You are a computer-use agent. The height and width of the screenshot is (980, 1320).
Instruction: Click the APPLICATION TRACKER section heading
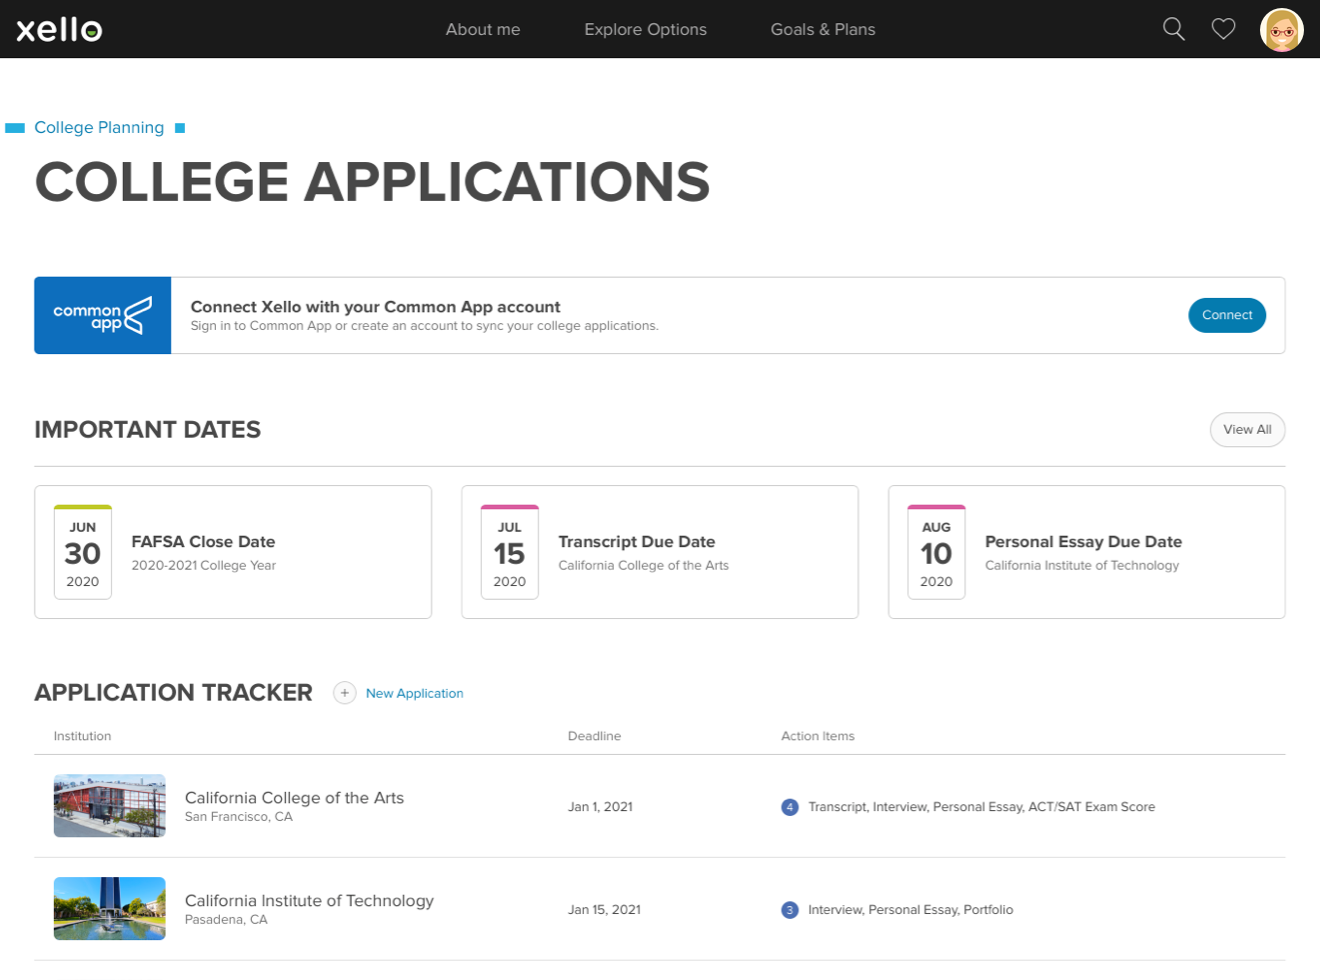pos(173,693)
